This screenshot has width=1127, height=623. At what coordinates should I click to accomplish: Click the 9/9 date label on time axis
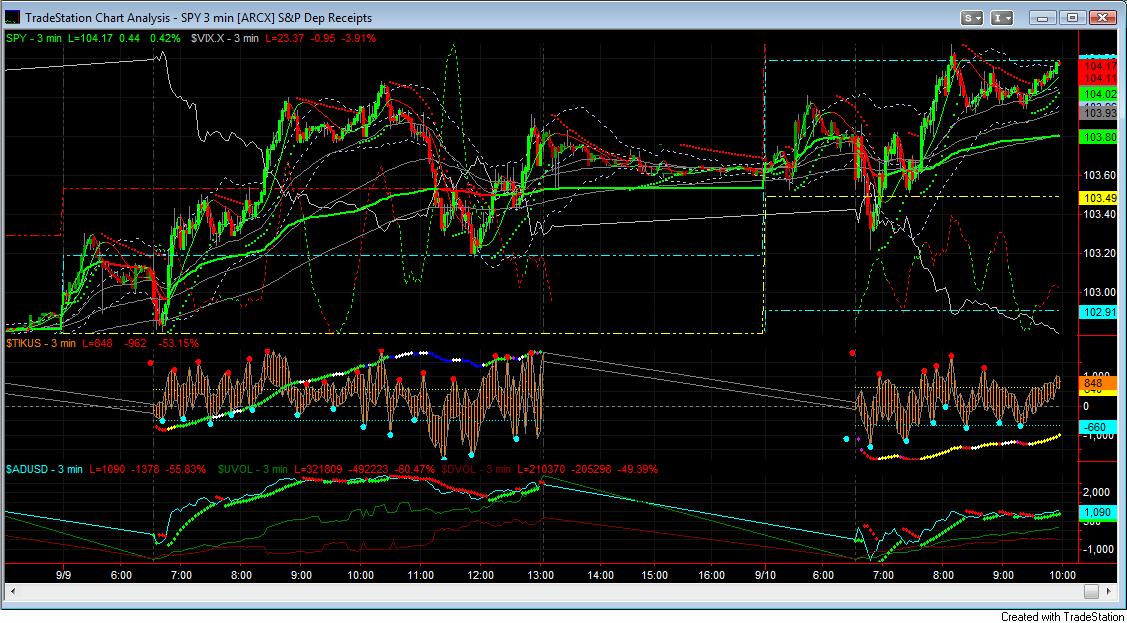pyautogui.click(x=64, y=575)
